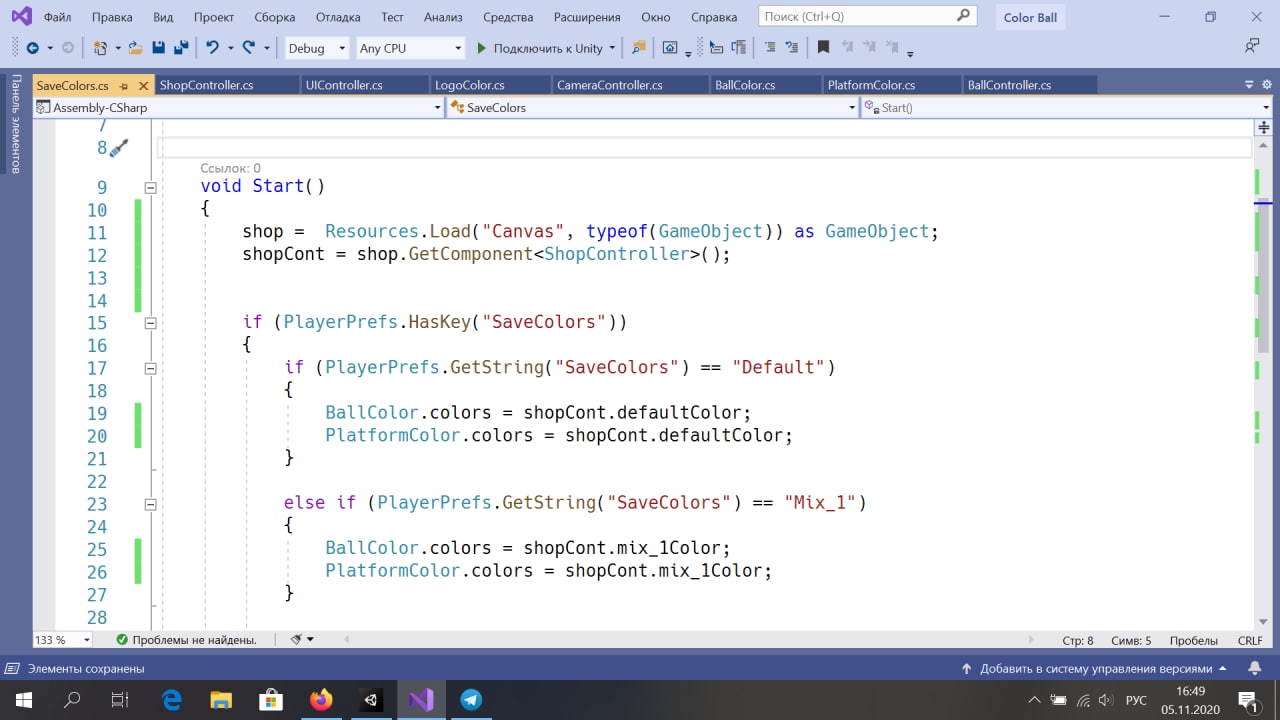The image size is (1280, 720).
Task: Click the Пробелы indentation indicator
Action: tap(1193, 640)
